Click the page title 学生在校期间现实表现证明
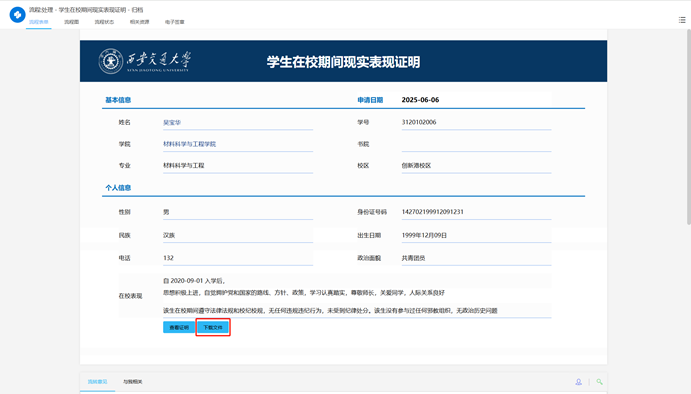The width and height of the screenshot is (691, 394). (x=343, y=62)
